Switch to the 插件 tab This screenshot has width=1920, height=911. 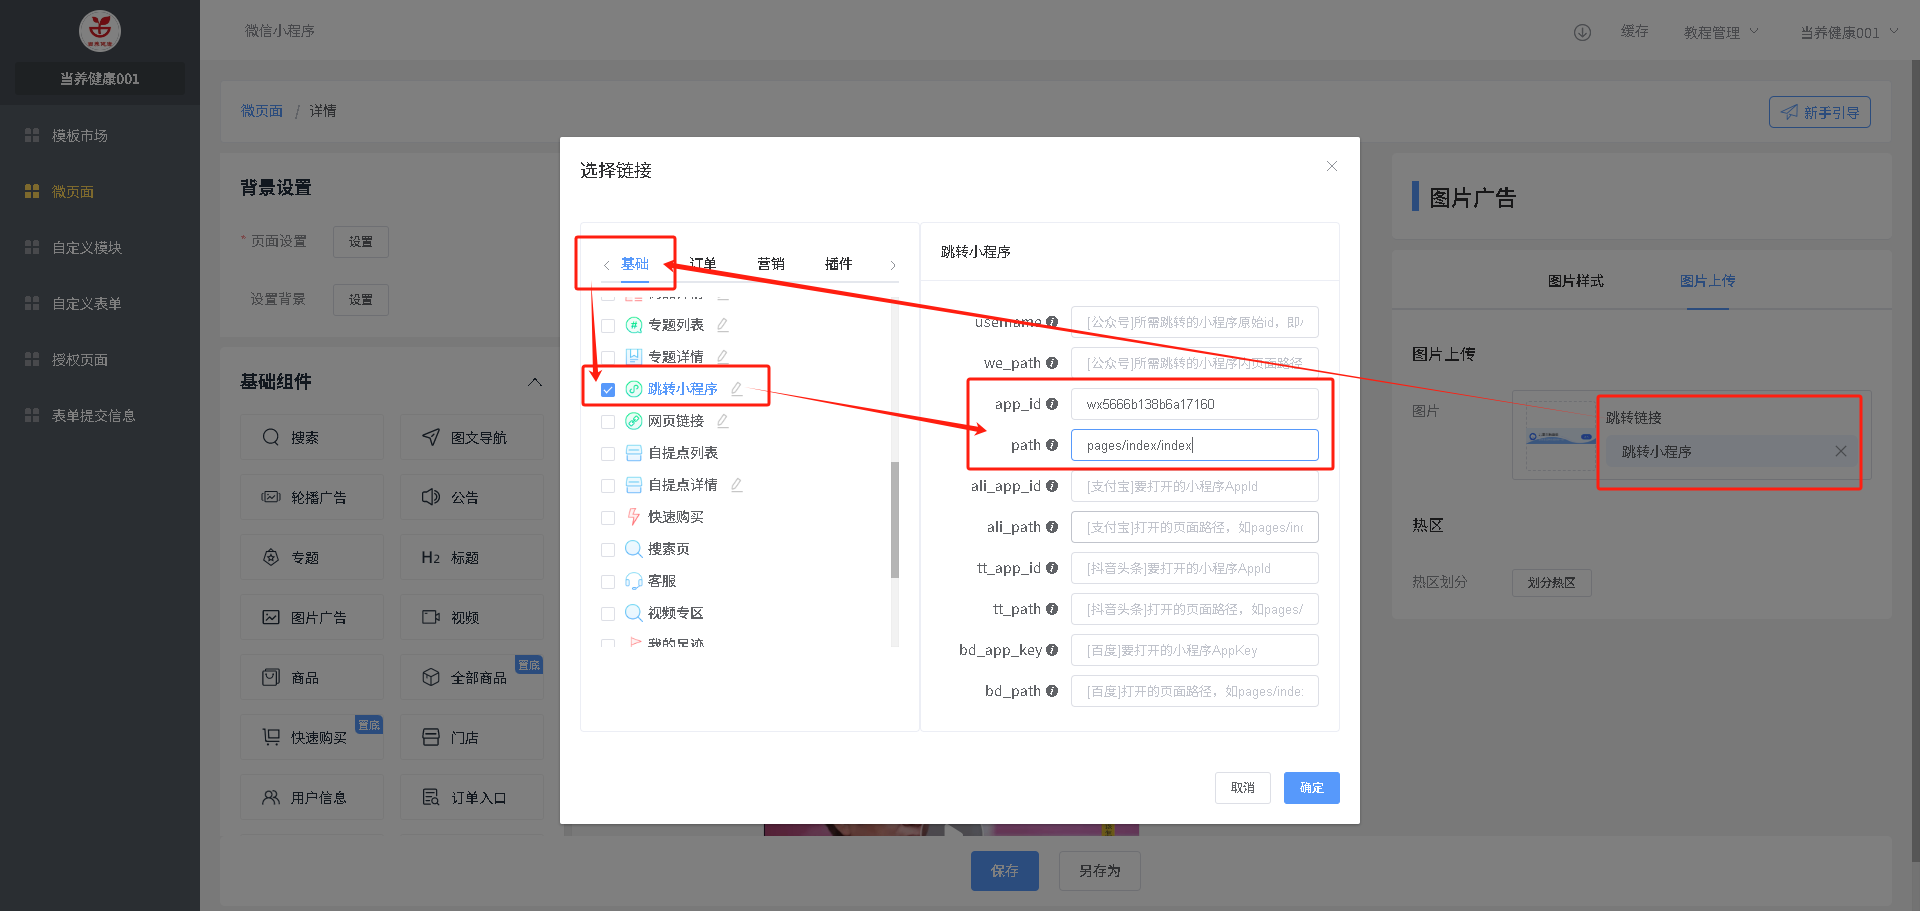[x=838, y=264]
